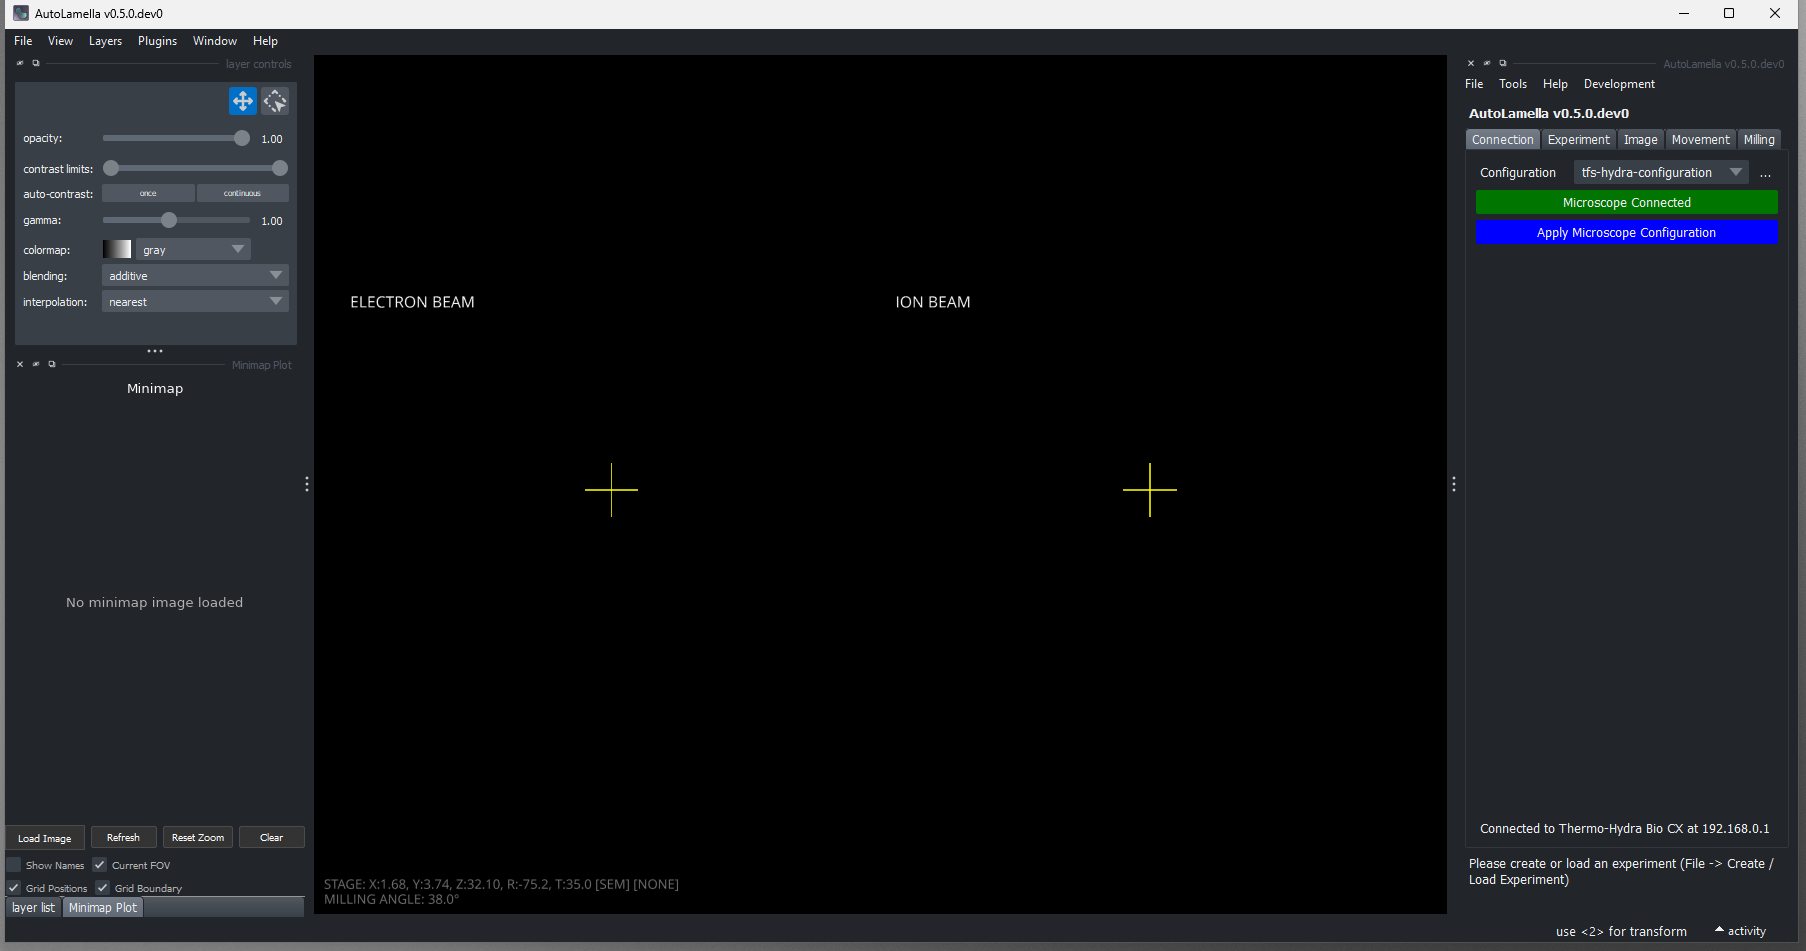The width and height of the screenshot is (1806, 951).
Task: Expand the activity indicator in status bar
Action: pos(1740,931)
